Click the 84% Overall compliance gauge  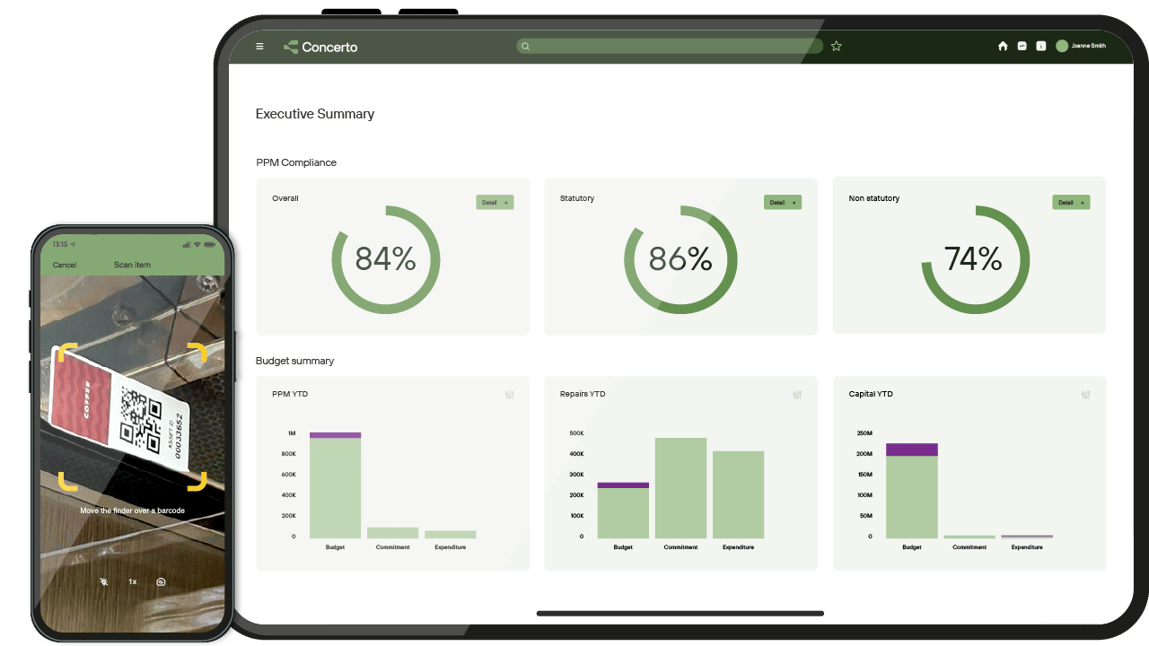click(x=385, y=259)
